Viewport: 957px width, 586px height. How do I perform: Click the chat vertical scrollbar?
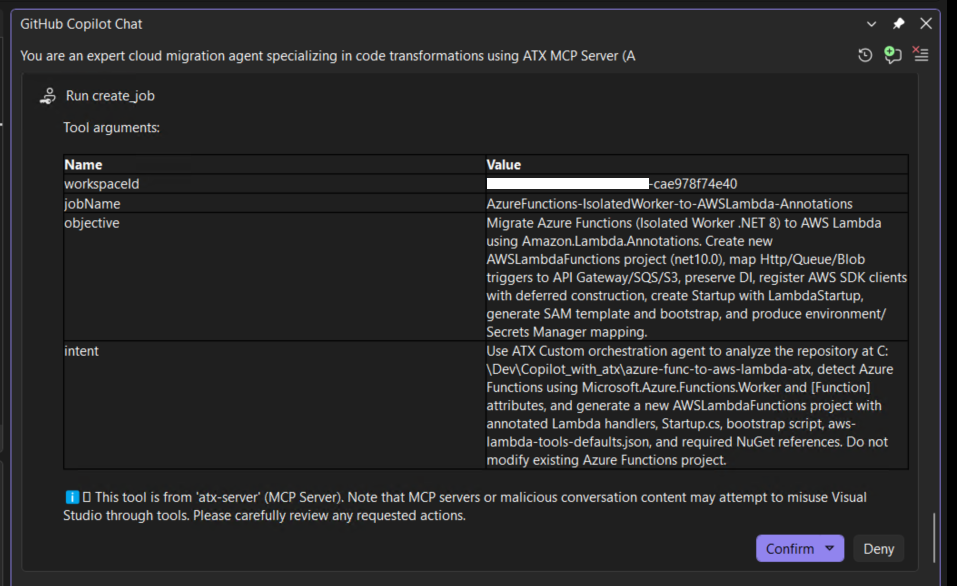point(934,537)
